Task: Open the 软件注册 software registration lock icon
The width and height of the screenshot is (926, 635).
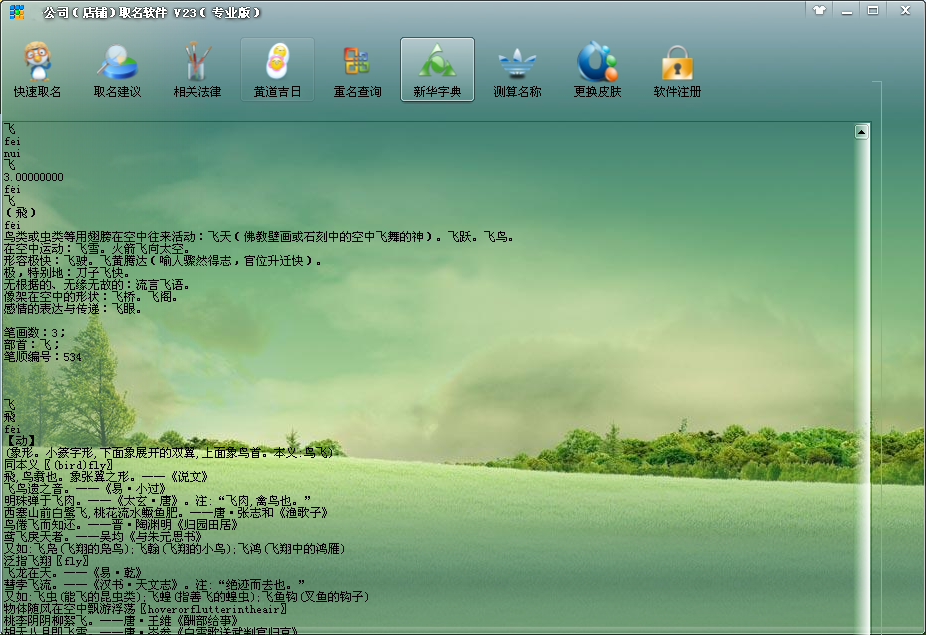Action: pyautogui.click(x=677, y=71)
